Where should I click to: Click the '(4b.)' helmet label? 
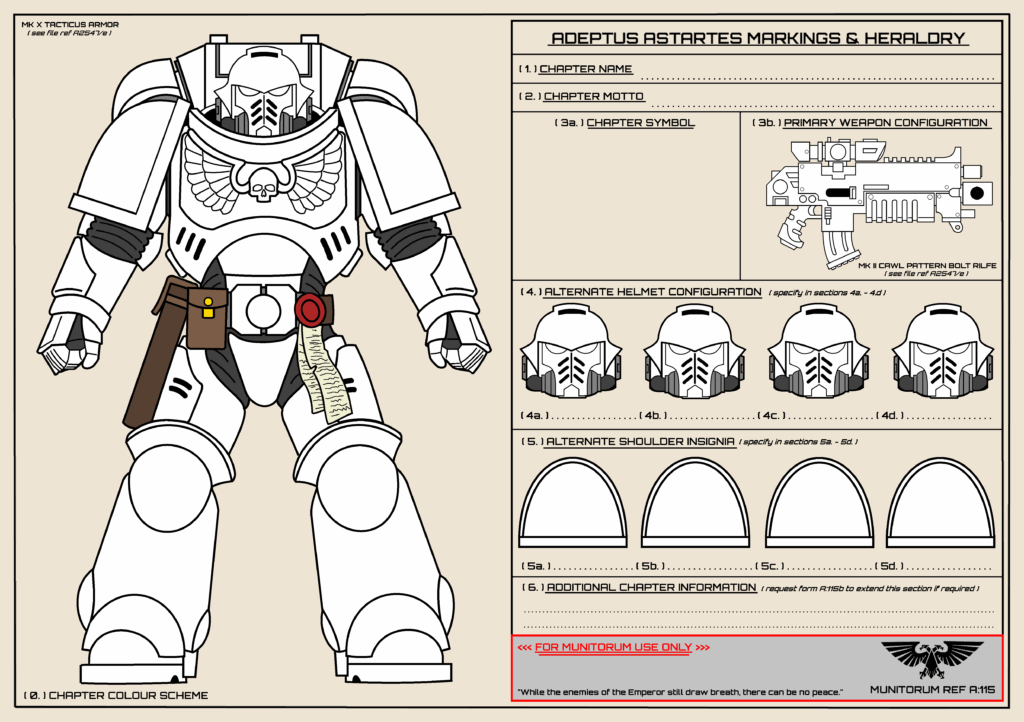(x=654, y=415)
